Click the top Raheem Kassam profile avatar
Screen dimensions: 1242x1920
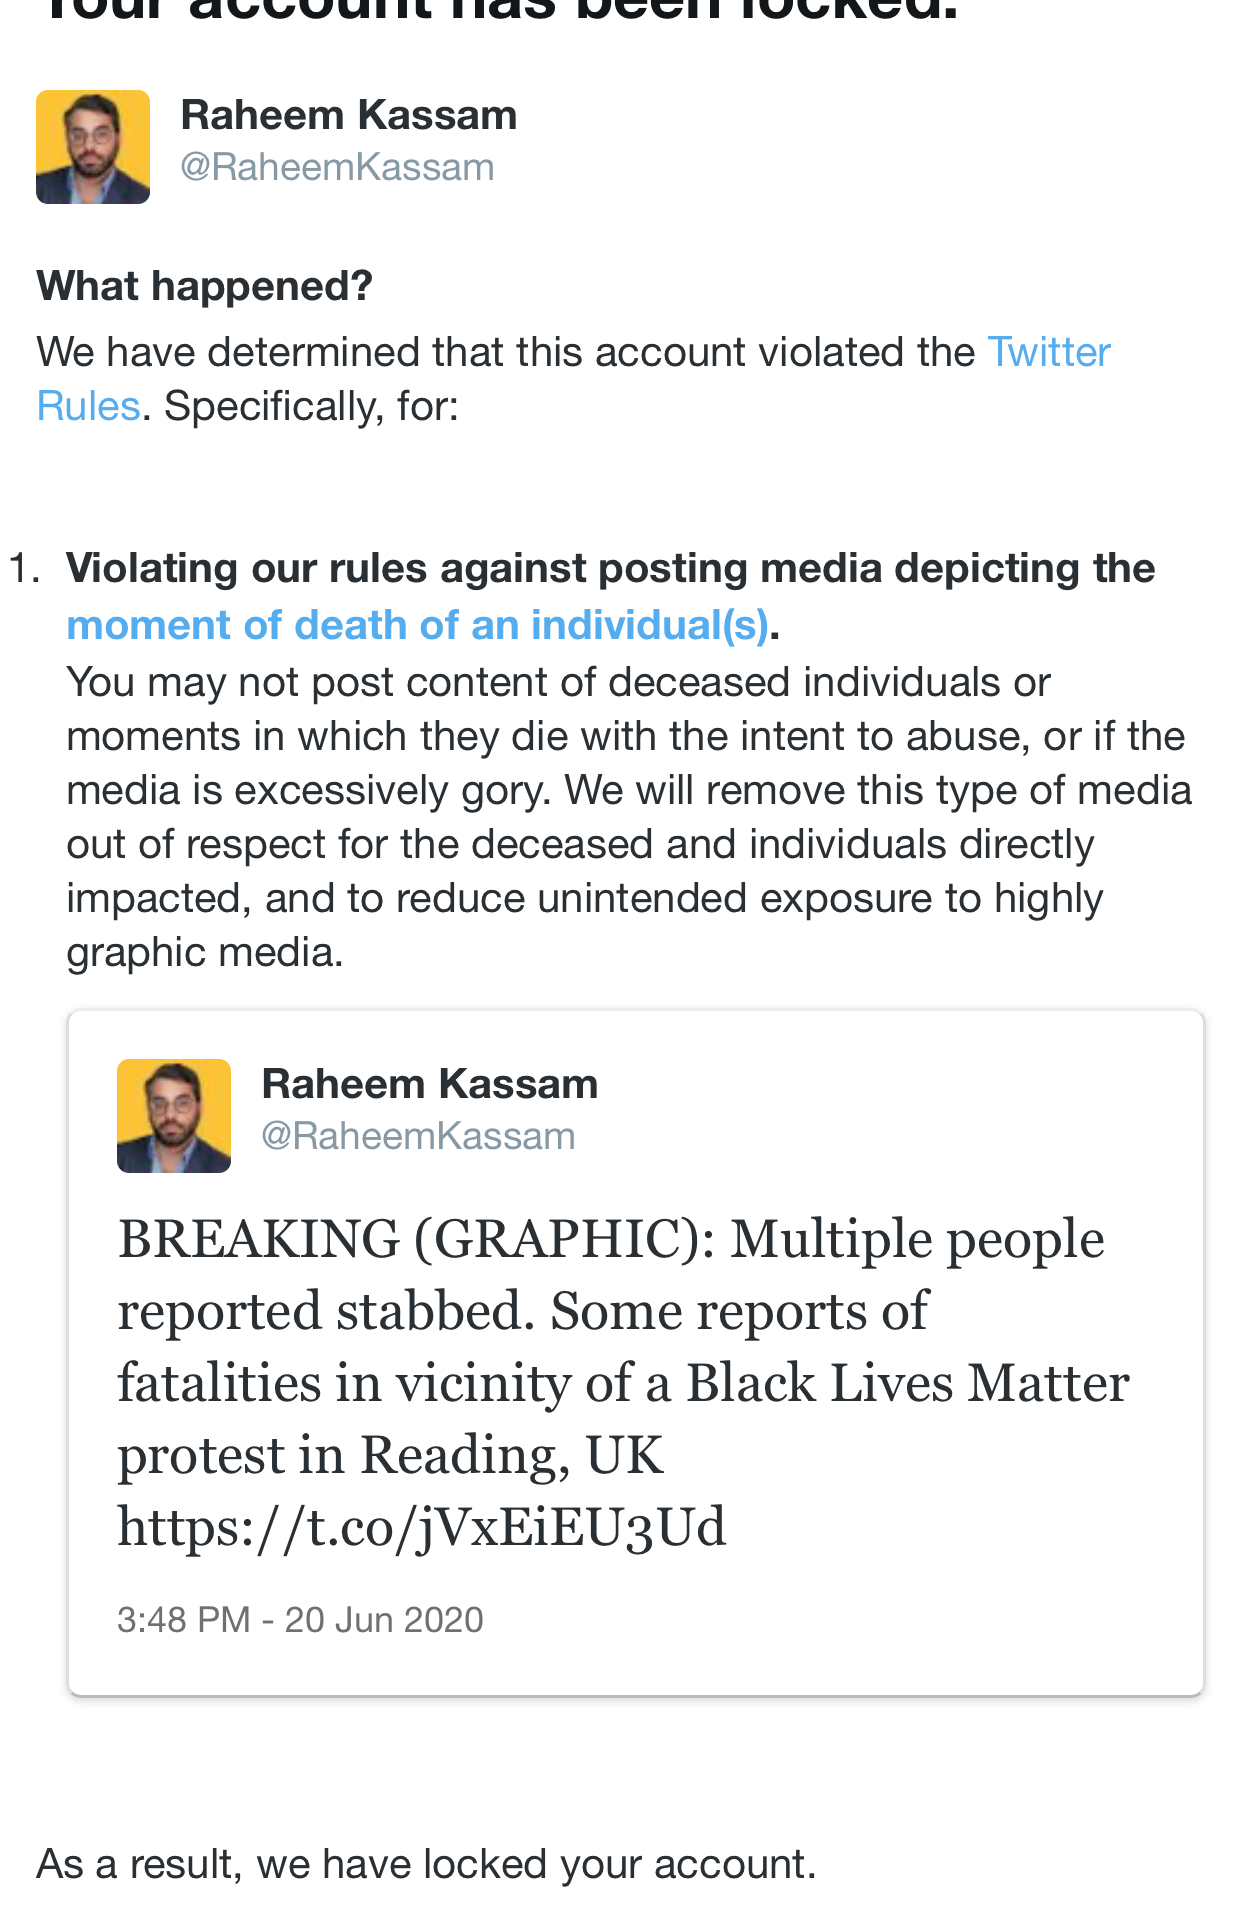[93, 147]
